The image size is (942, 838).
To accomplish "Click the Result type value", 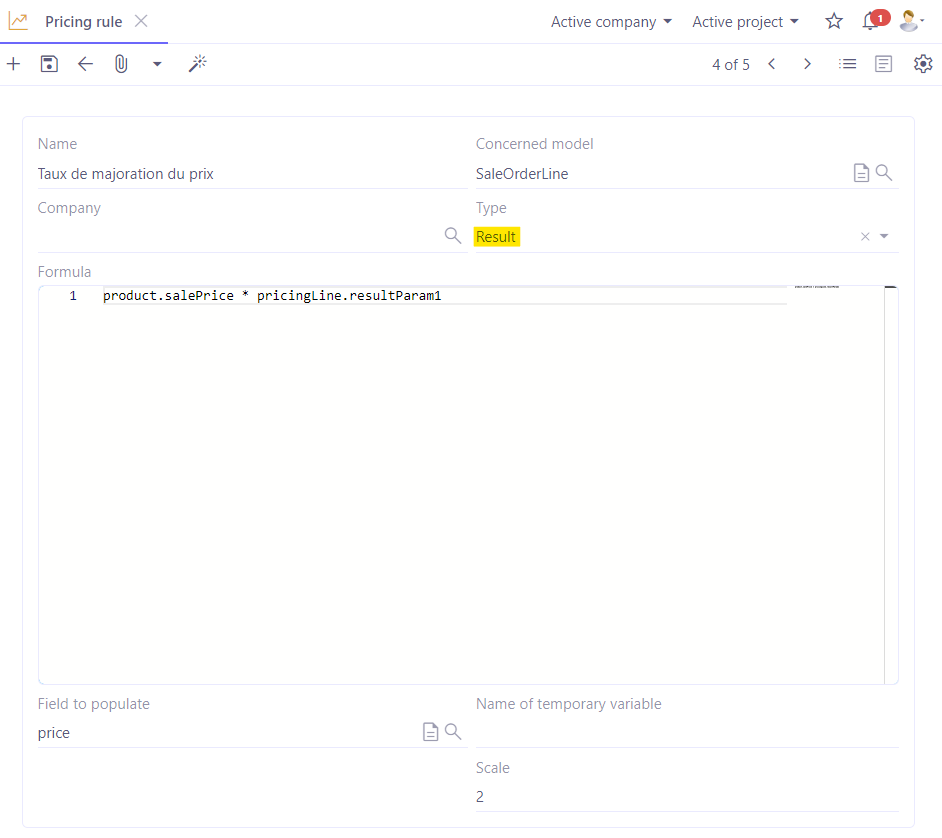I will (x=496, y=237).
